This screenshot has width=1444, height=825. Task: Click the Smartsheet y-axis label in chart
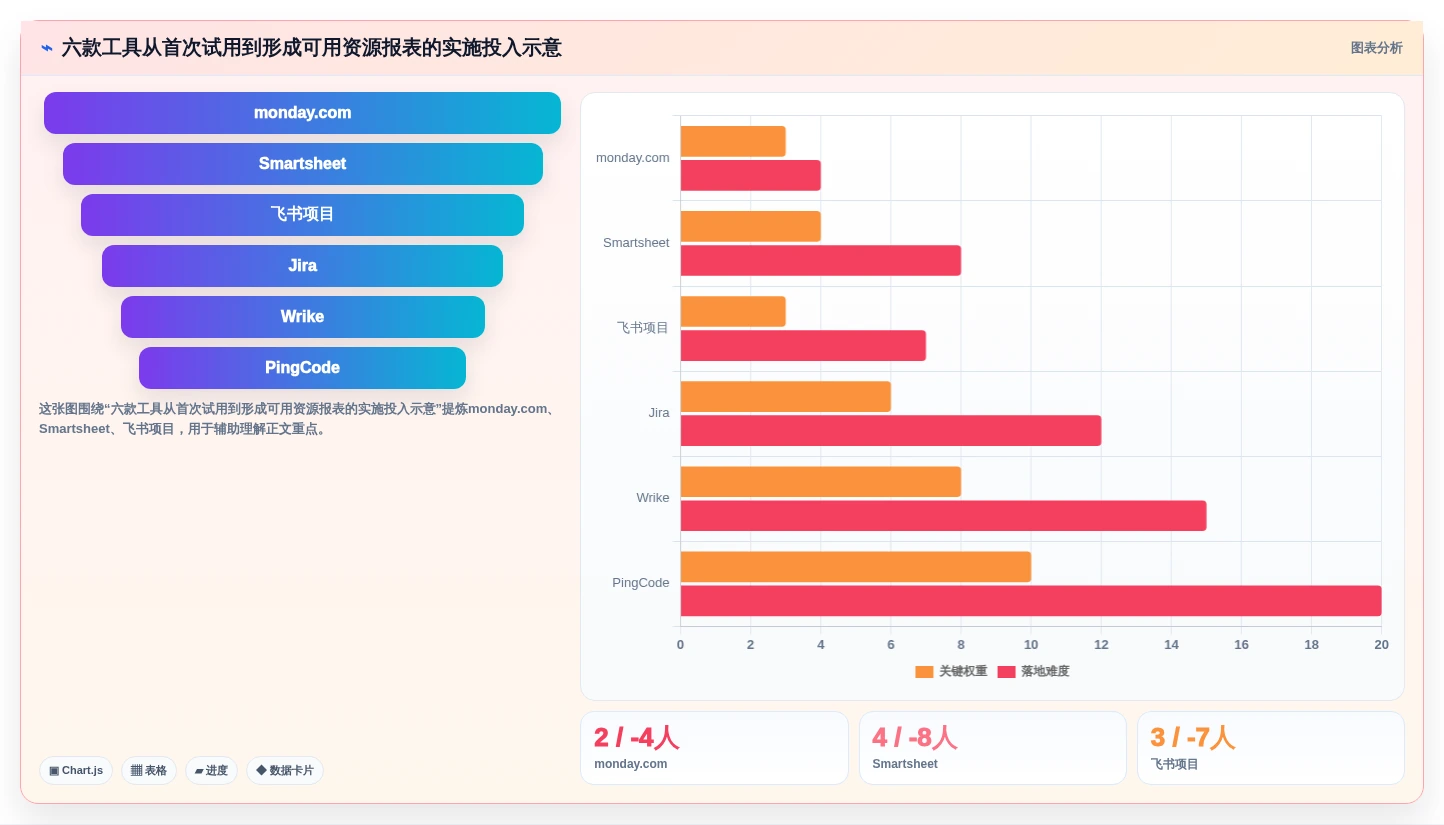[x=636, y=243]
